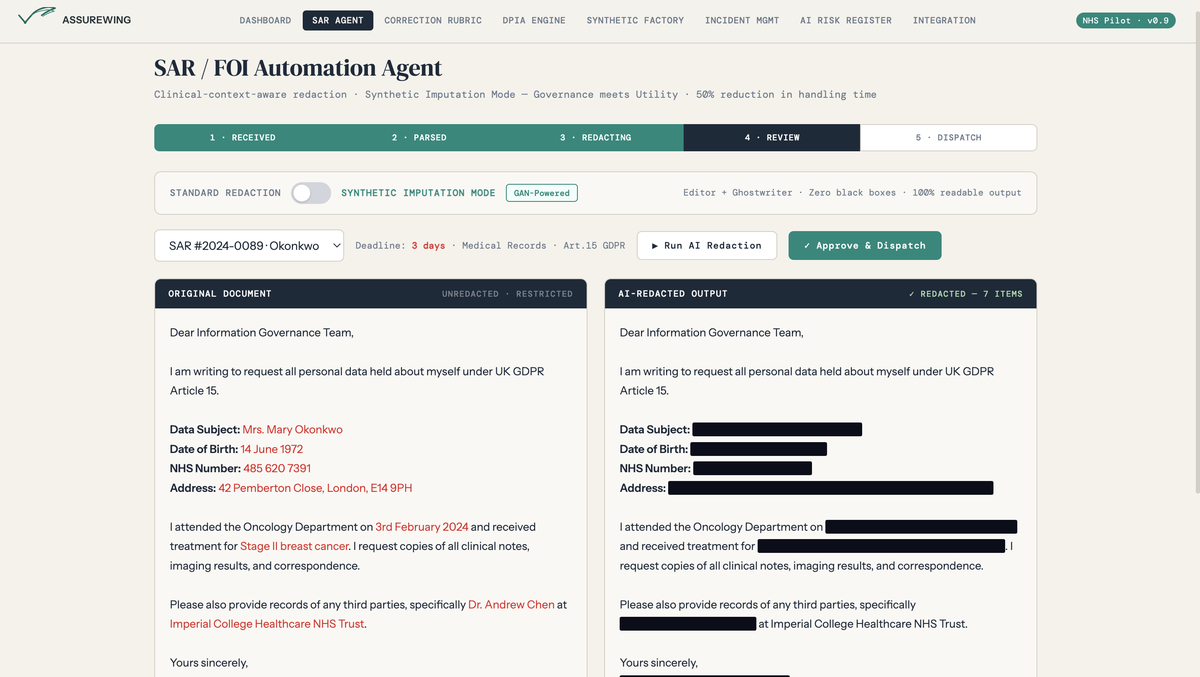Click highlighted name Mrs. Mary Okonkwo
The image size is (1200, 677).
pos(292,430)
